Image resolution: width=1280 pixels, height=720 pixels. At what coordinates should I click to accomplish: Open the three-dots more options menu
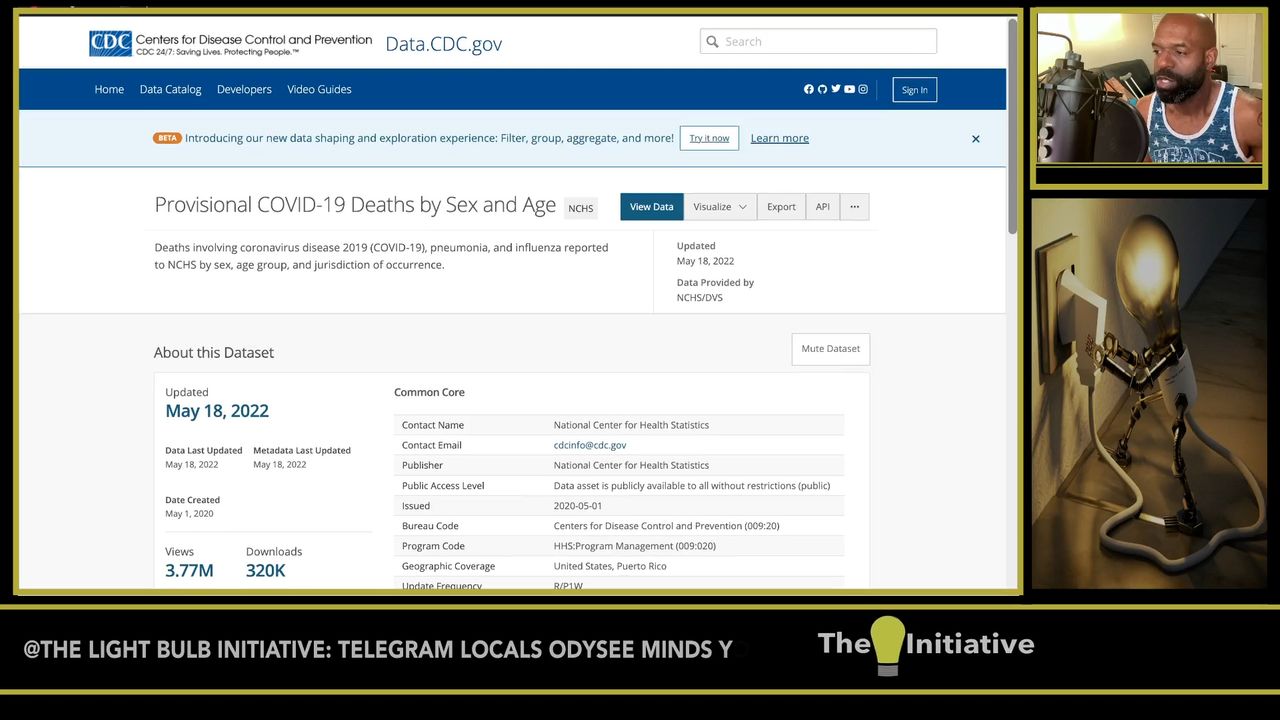pos(854,207)
